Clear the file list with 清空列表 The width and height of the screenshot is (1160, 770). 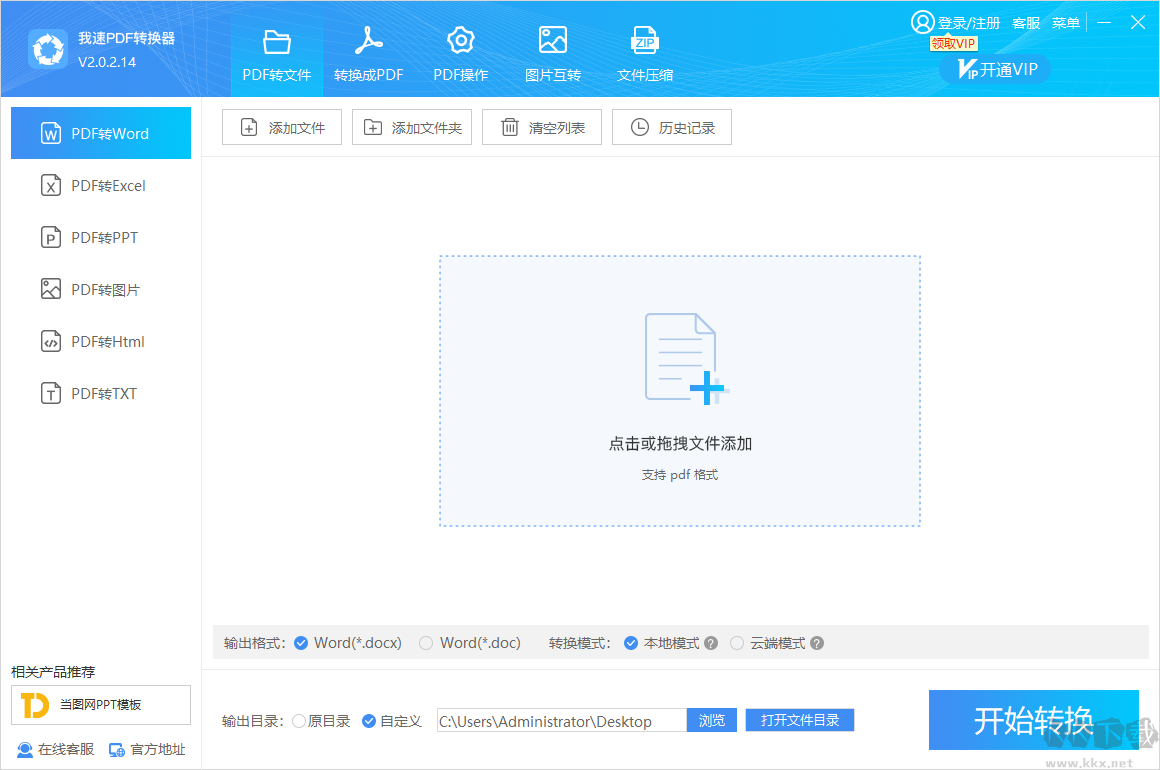(x=541, y=127)
